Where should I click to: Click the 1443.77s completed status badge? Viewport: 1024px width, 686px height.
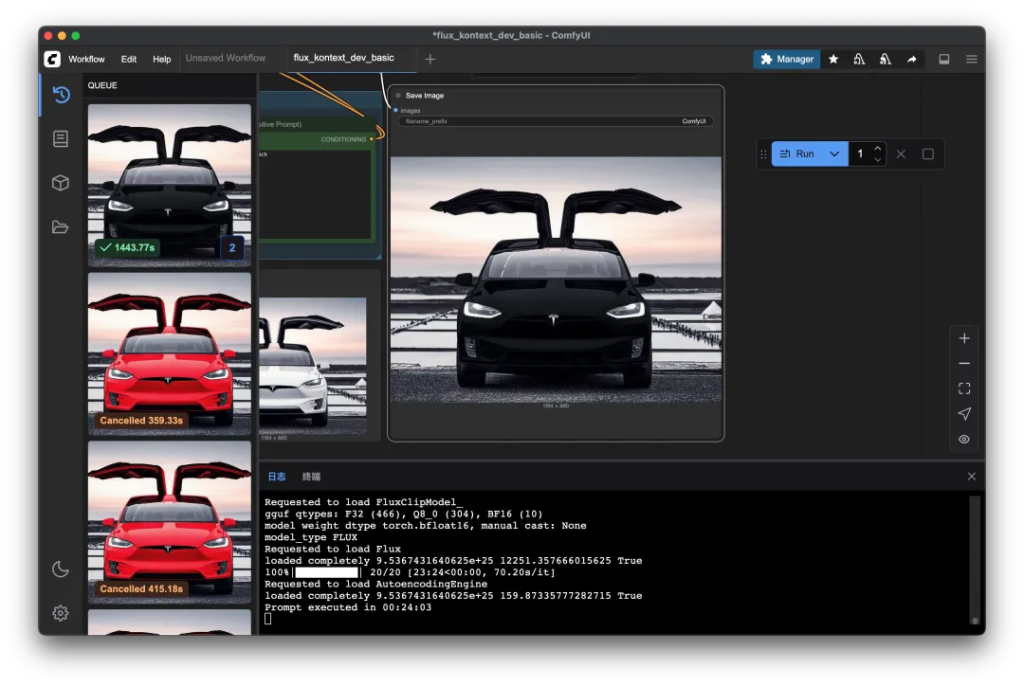[x=127, y=248]
